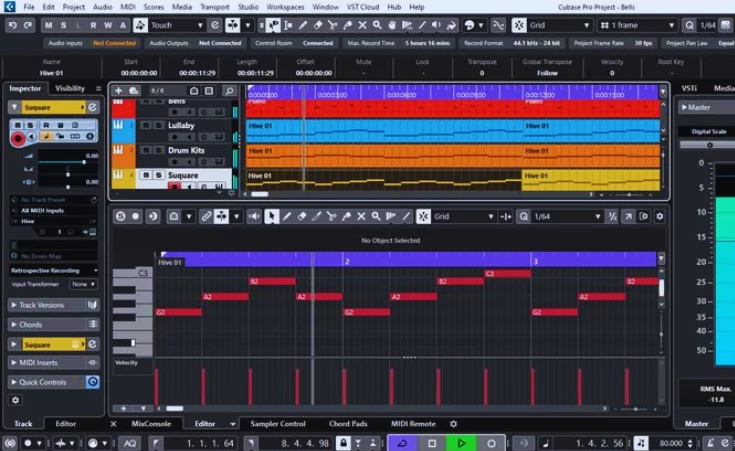Toggle the Cycle loop button in transport
The image size is (735, 451).
click(x=402, y=443)
